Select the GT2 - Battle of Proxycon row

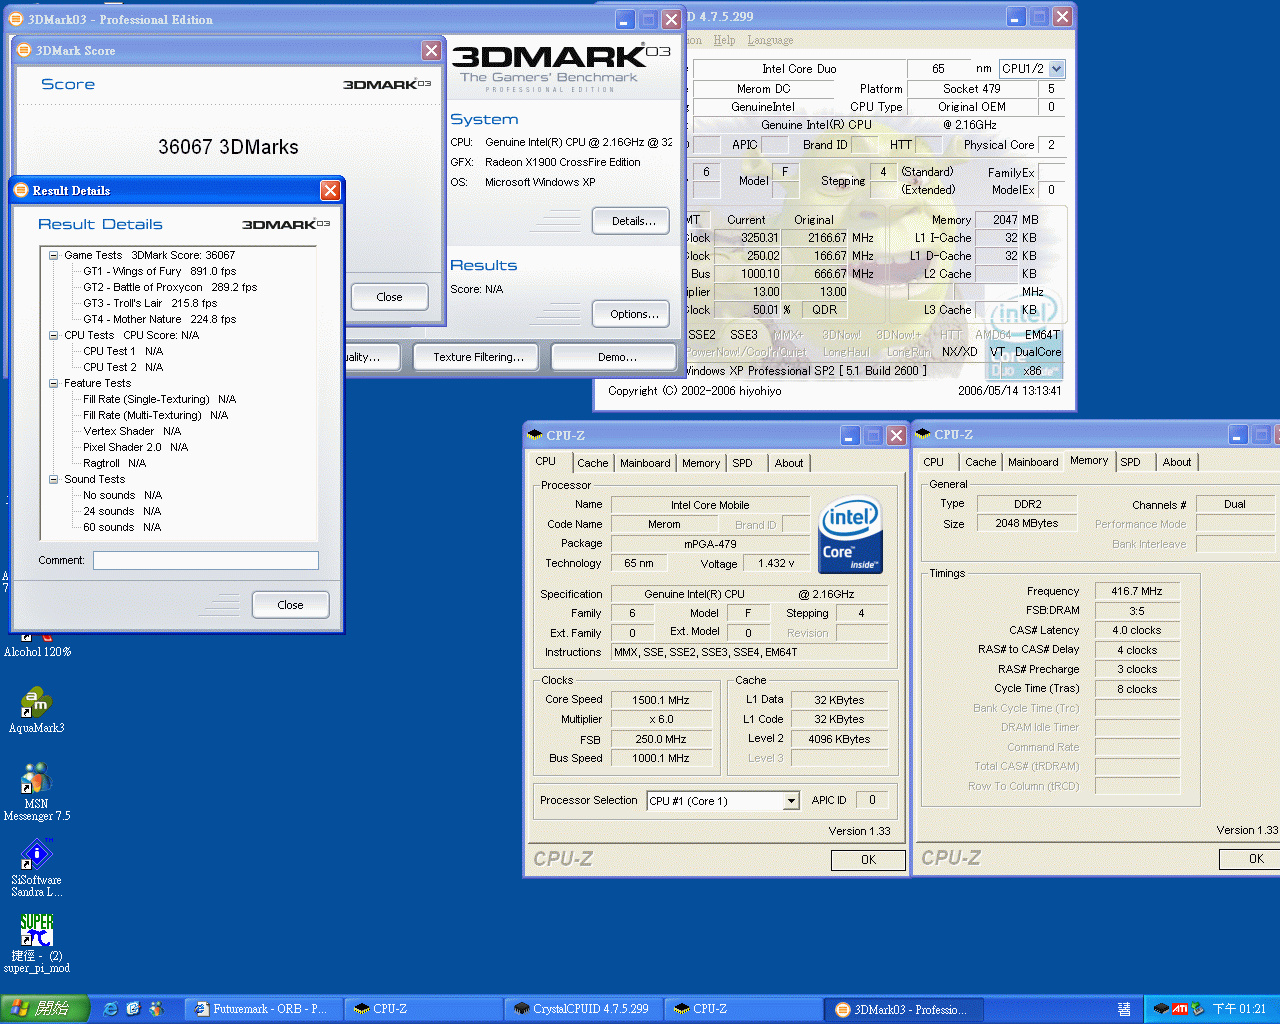pyautogui.click(x=170, y=287)
